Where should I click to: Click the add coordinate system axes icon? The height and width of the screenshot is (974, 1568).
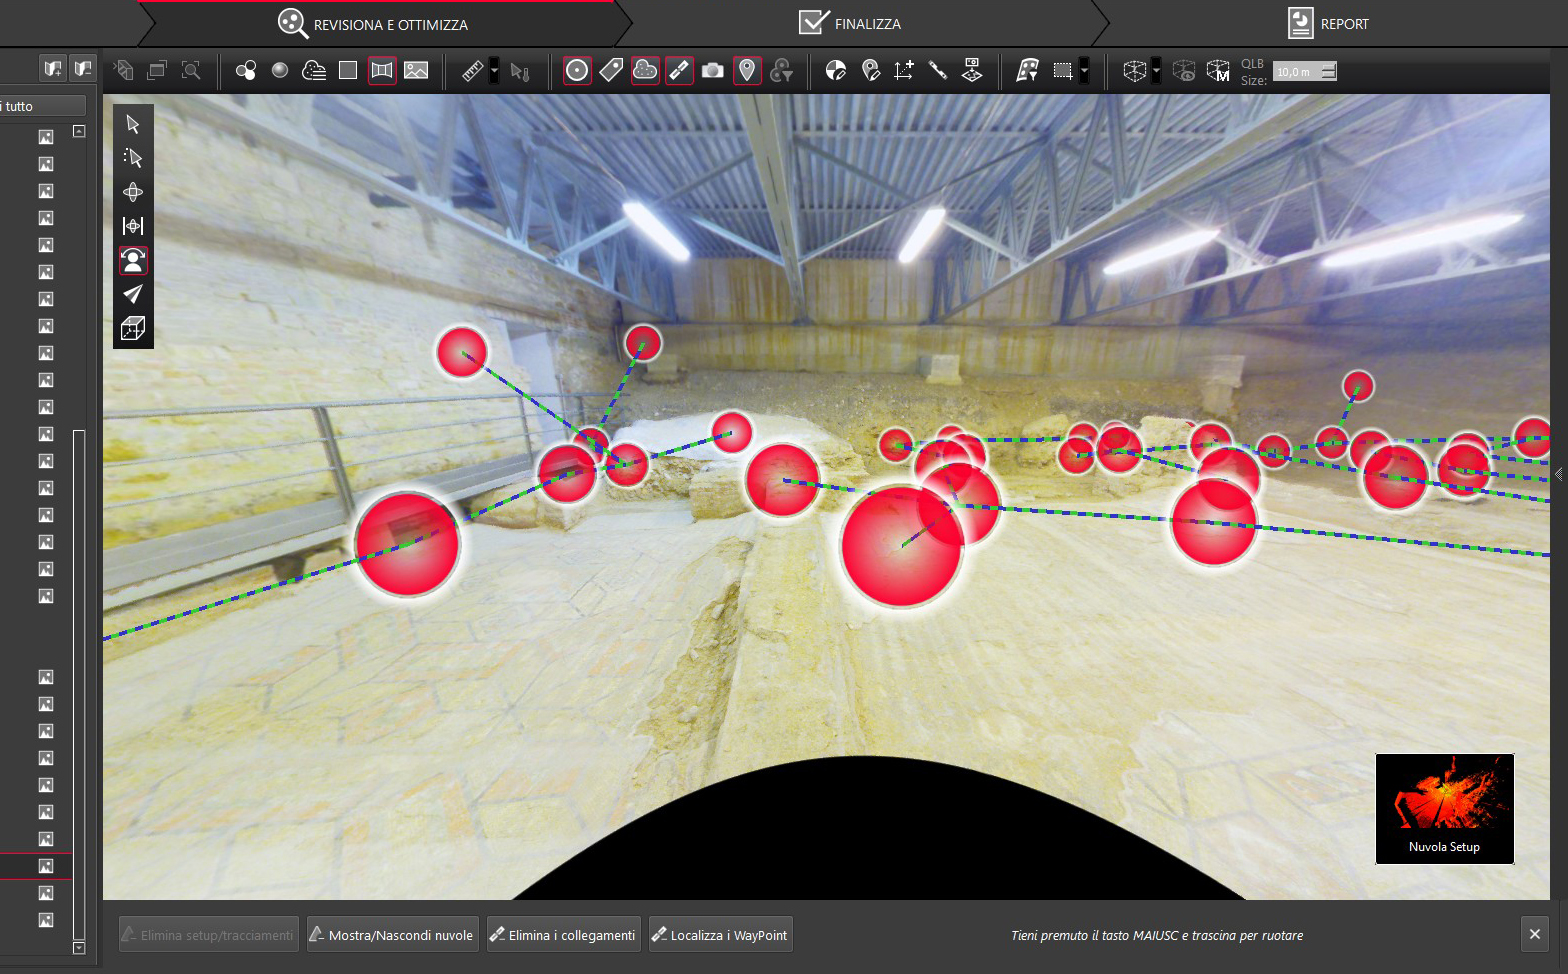tap(904, 71)
